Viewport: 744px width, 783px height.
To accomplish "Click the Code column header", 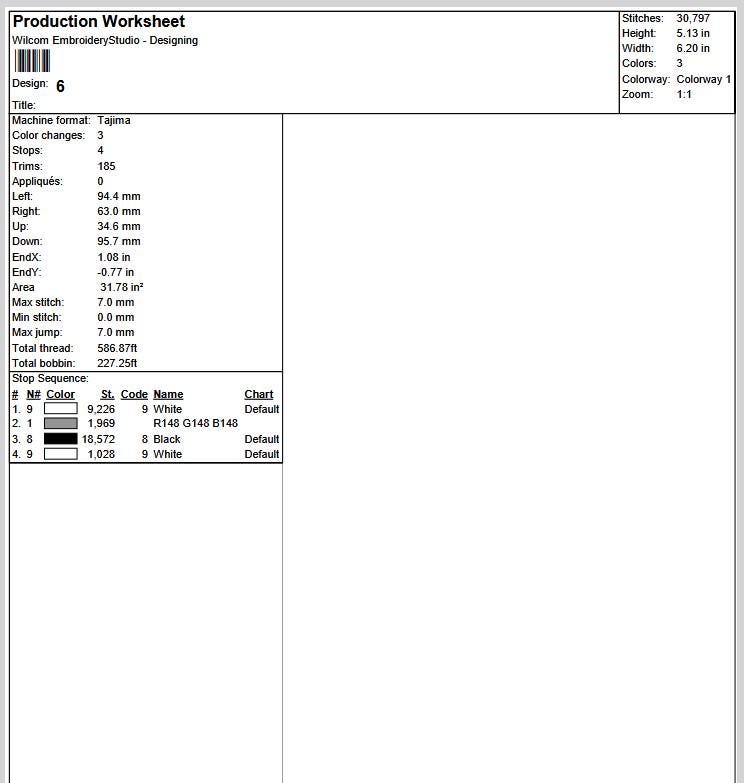I will (134, 394).
